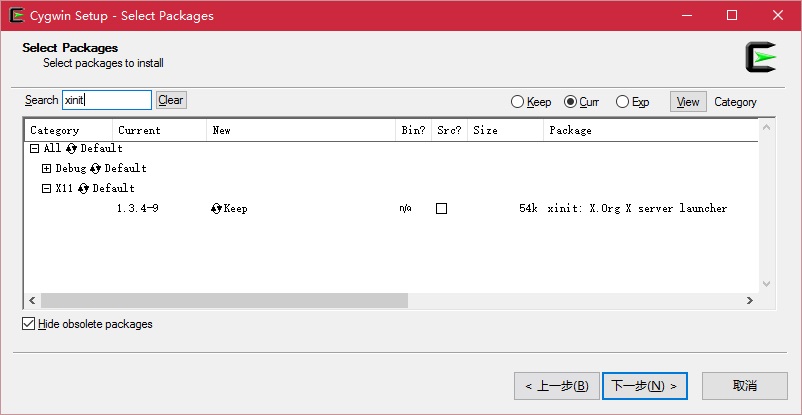The height and width of the screenshot is (415, 802).
Task: Click the 取消 cancel button
Action: (745, 386)
